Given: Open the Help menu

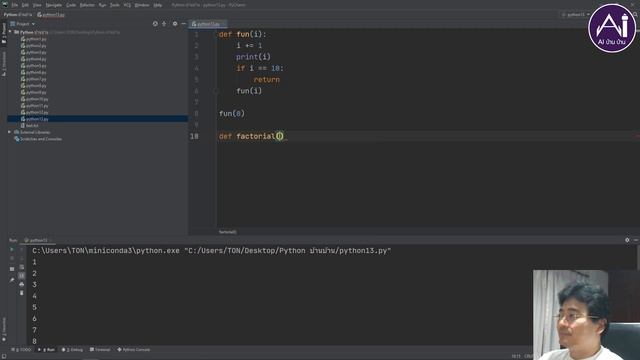Looking at the screenshot, I should coord(158,5).
